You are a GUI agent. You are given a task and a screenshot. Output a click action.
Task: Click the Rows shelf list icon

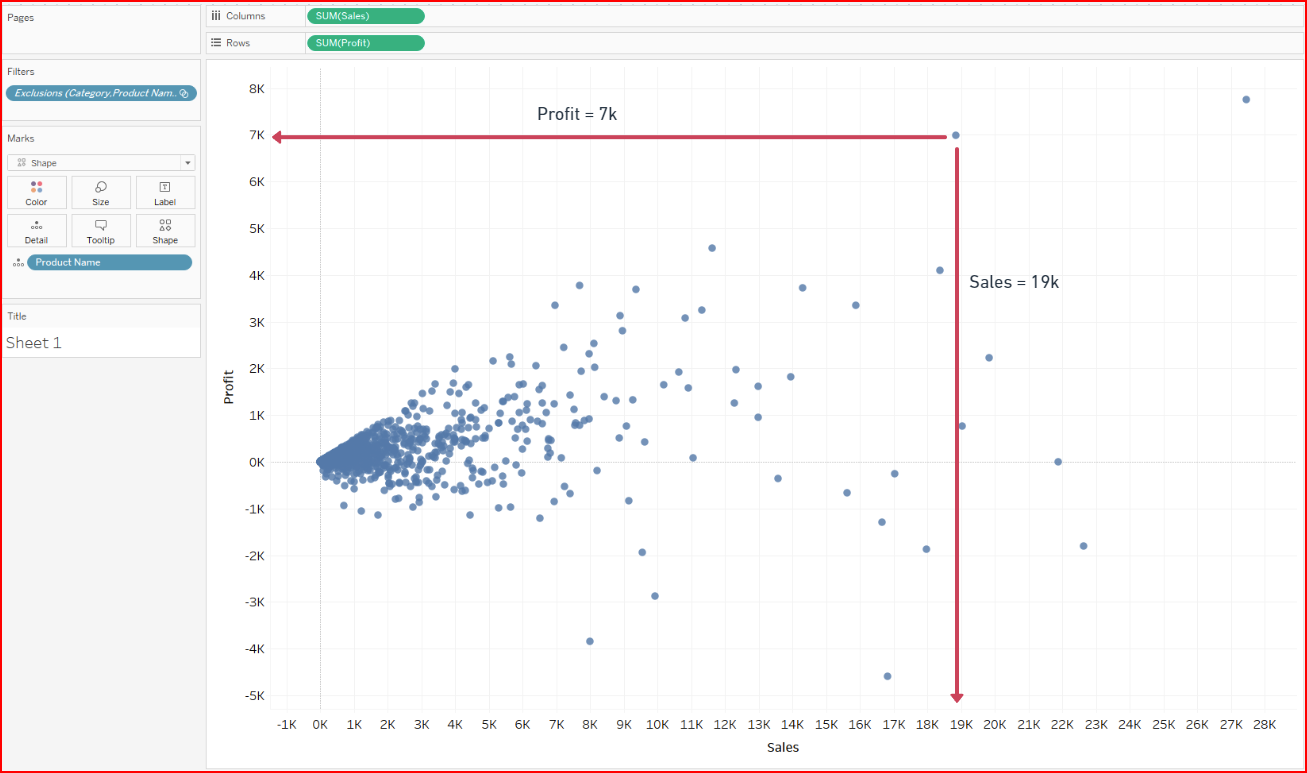pos(217,42)
